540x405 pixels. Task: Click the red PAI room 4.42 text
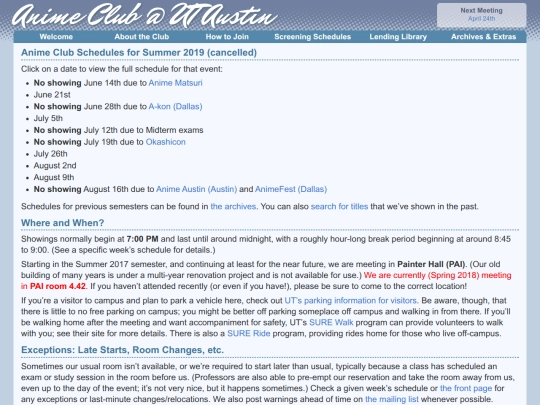pos(58,287)
